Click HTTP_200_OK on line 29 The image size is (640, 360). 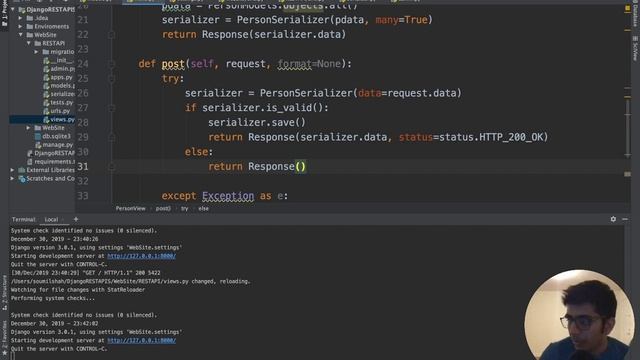click(511, 137)
